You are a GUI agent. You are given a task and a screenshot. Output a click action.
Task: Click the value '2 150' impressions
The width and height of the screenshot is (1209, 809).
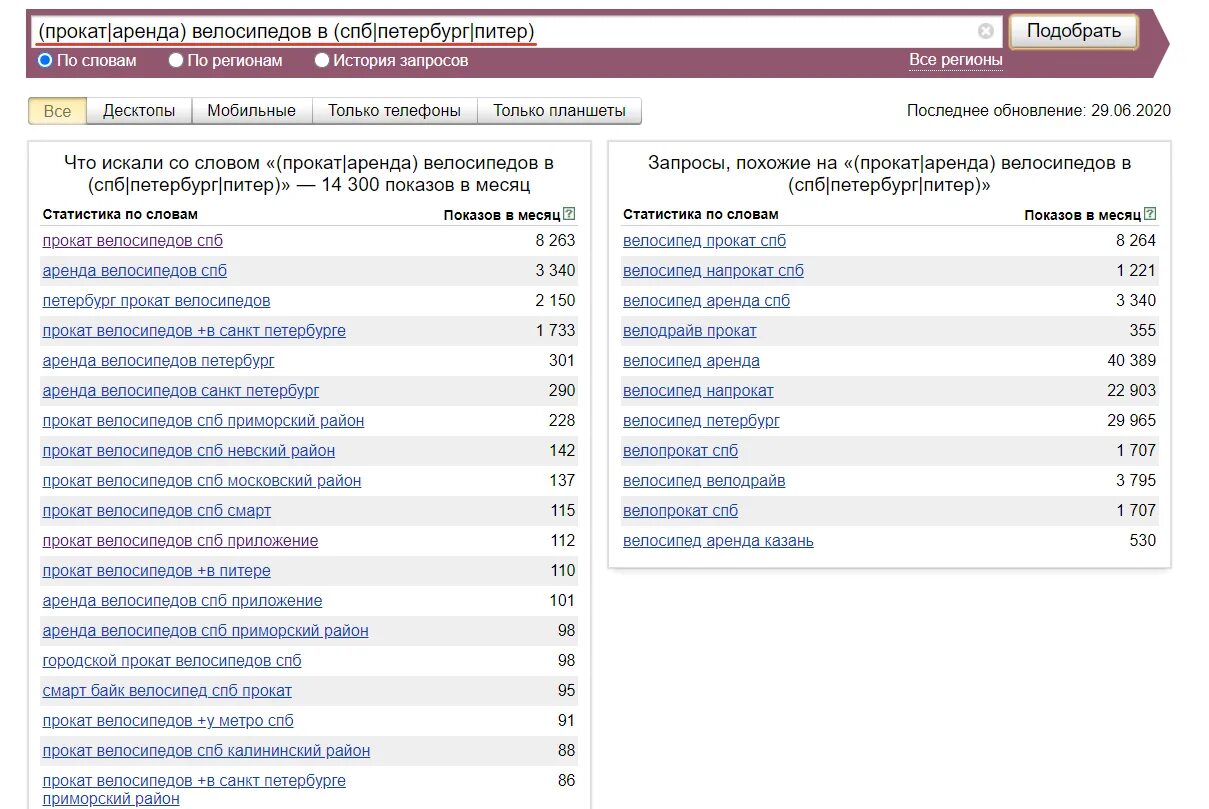[555, 301]
